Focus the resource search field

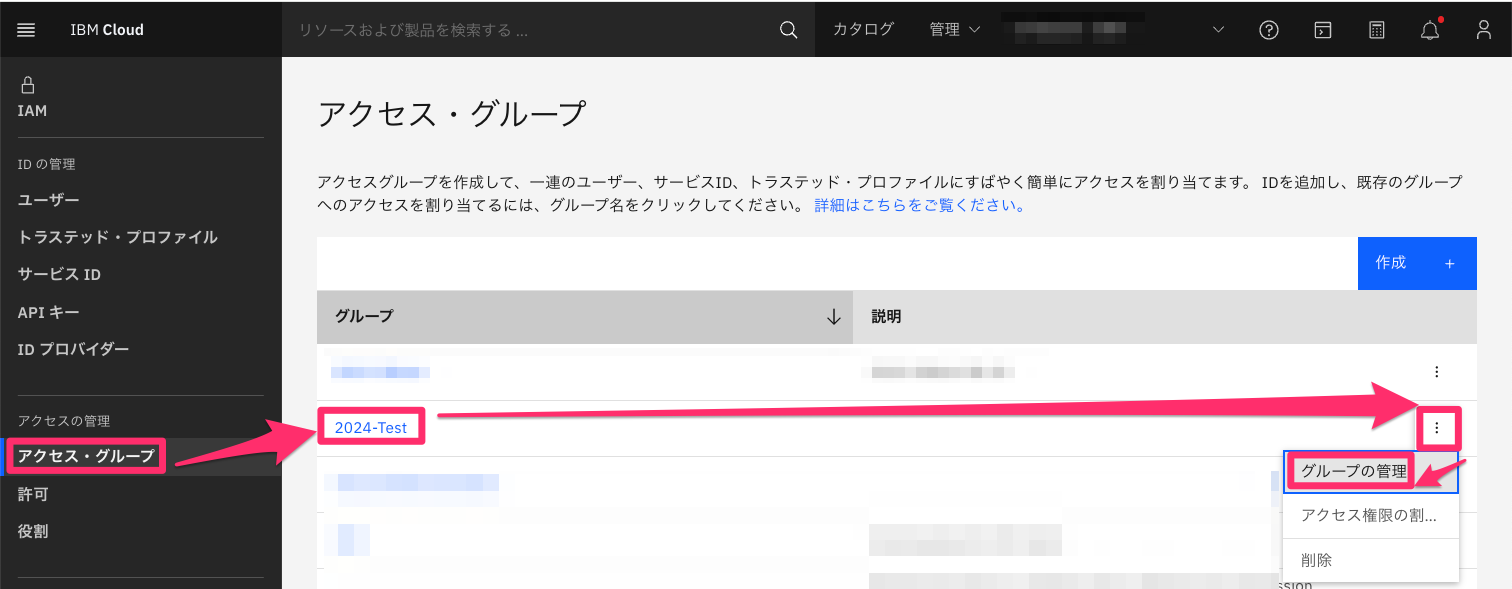coord(530,30)
